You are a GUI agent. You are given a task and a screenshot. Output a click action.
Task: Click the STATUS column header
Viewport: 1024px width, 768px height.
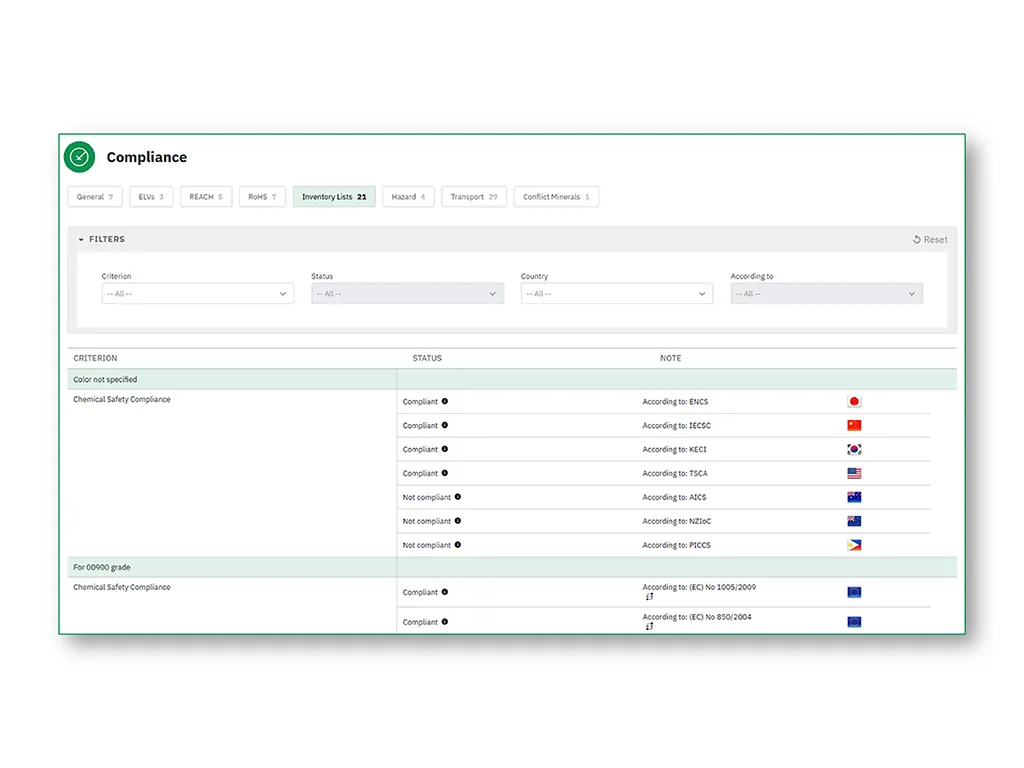pyautogui.click(x=427, y=358)
